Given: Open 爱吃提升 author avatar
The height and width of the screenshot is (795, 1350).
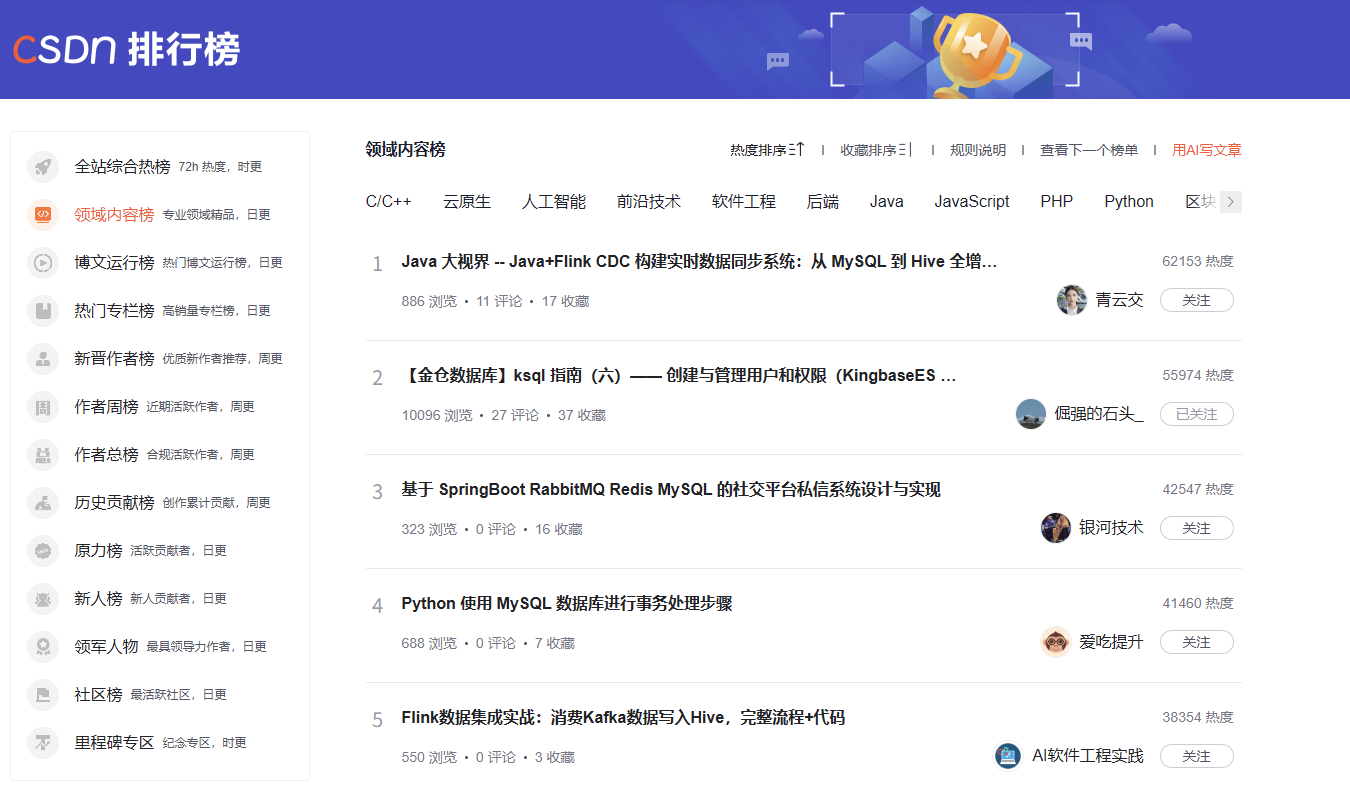Looking at the screenshot, I should 1056,642.
